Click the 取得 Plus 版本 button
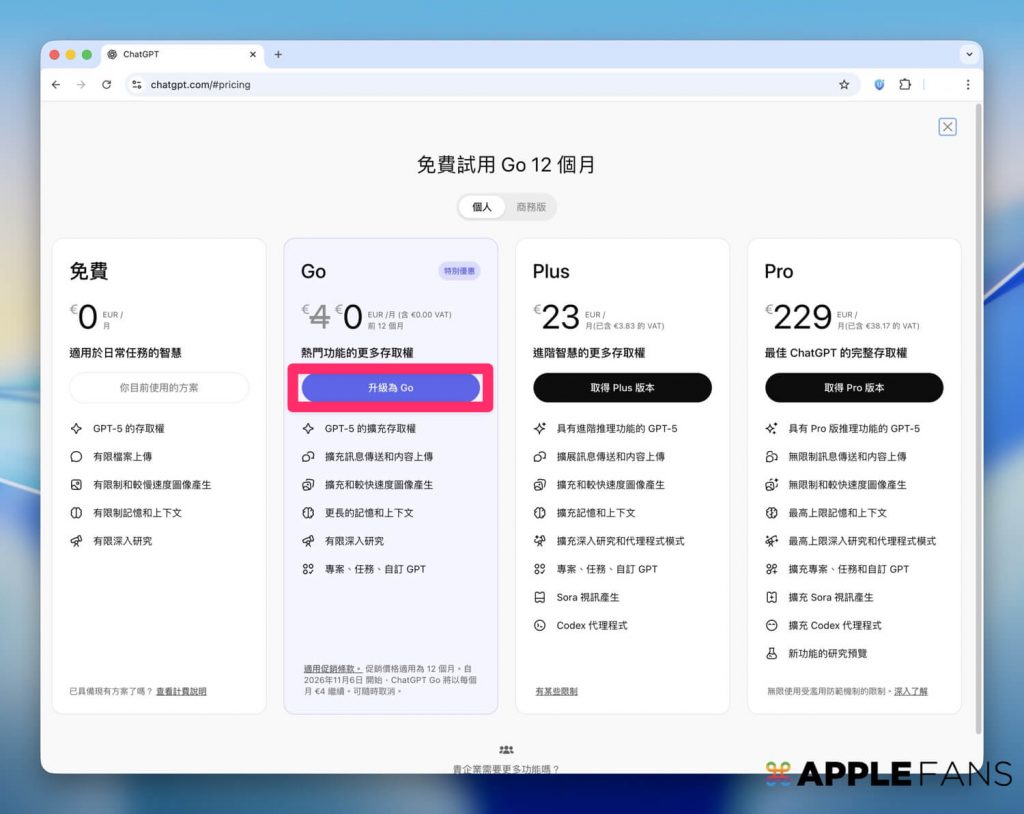Screen dimensions: 1024x814 point(622,388)
